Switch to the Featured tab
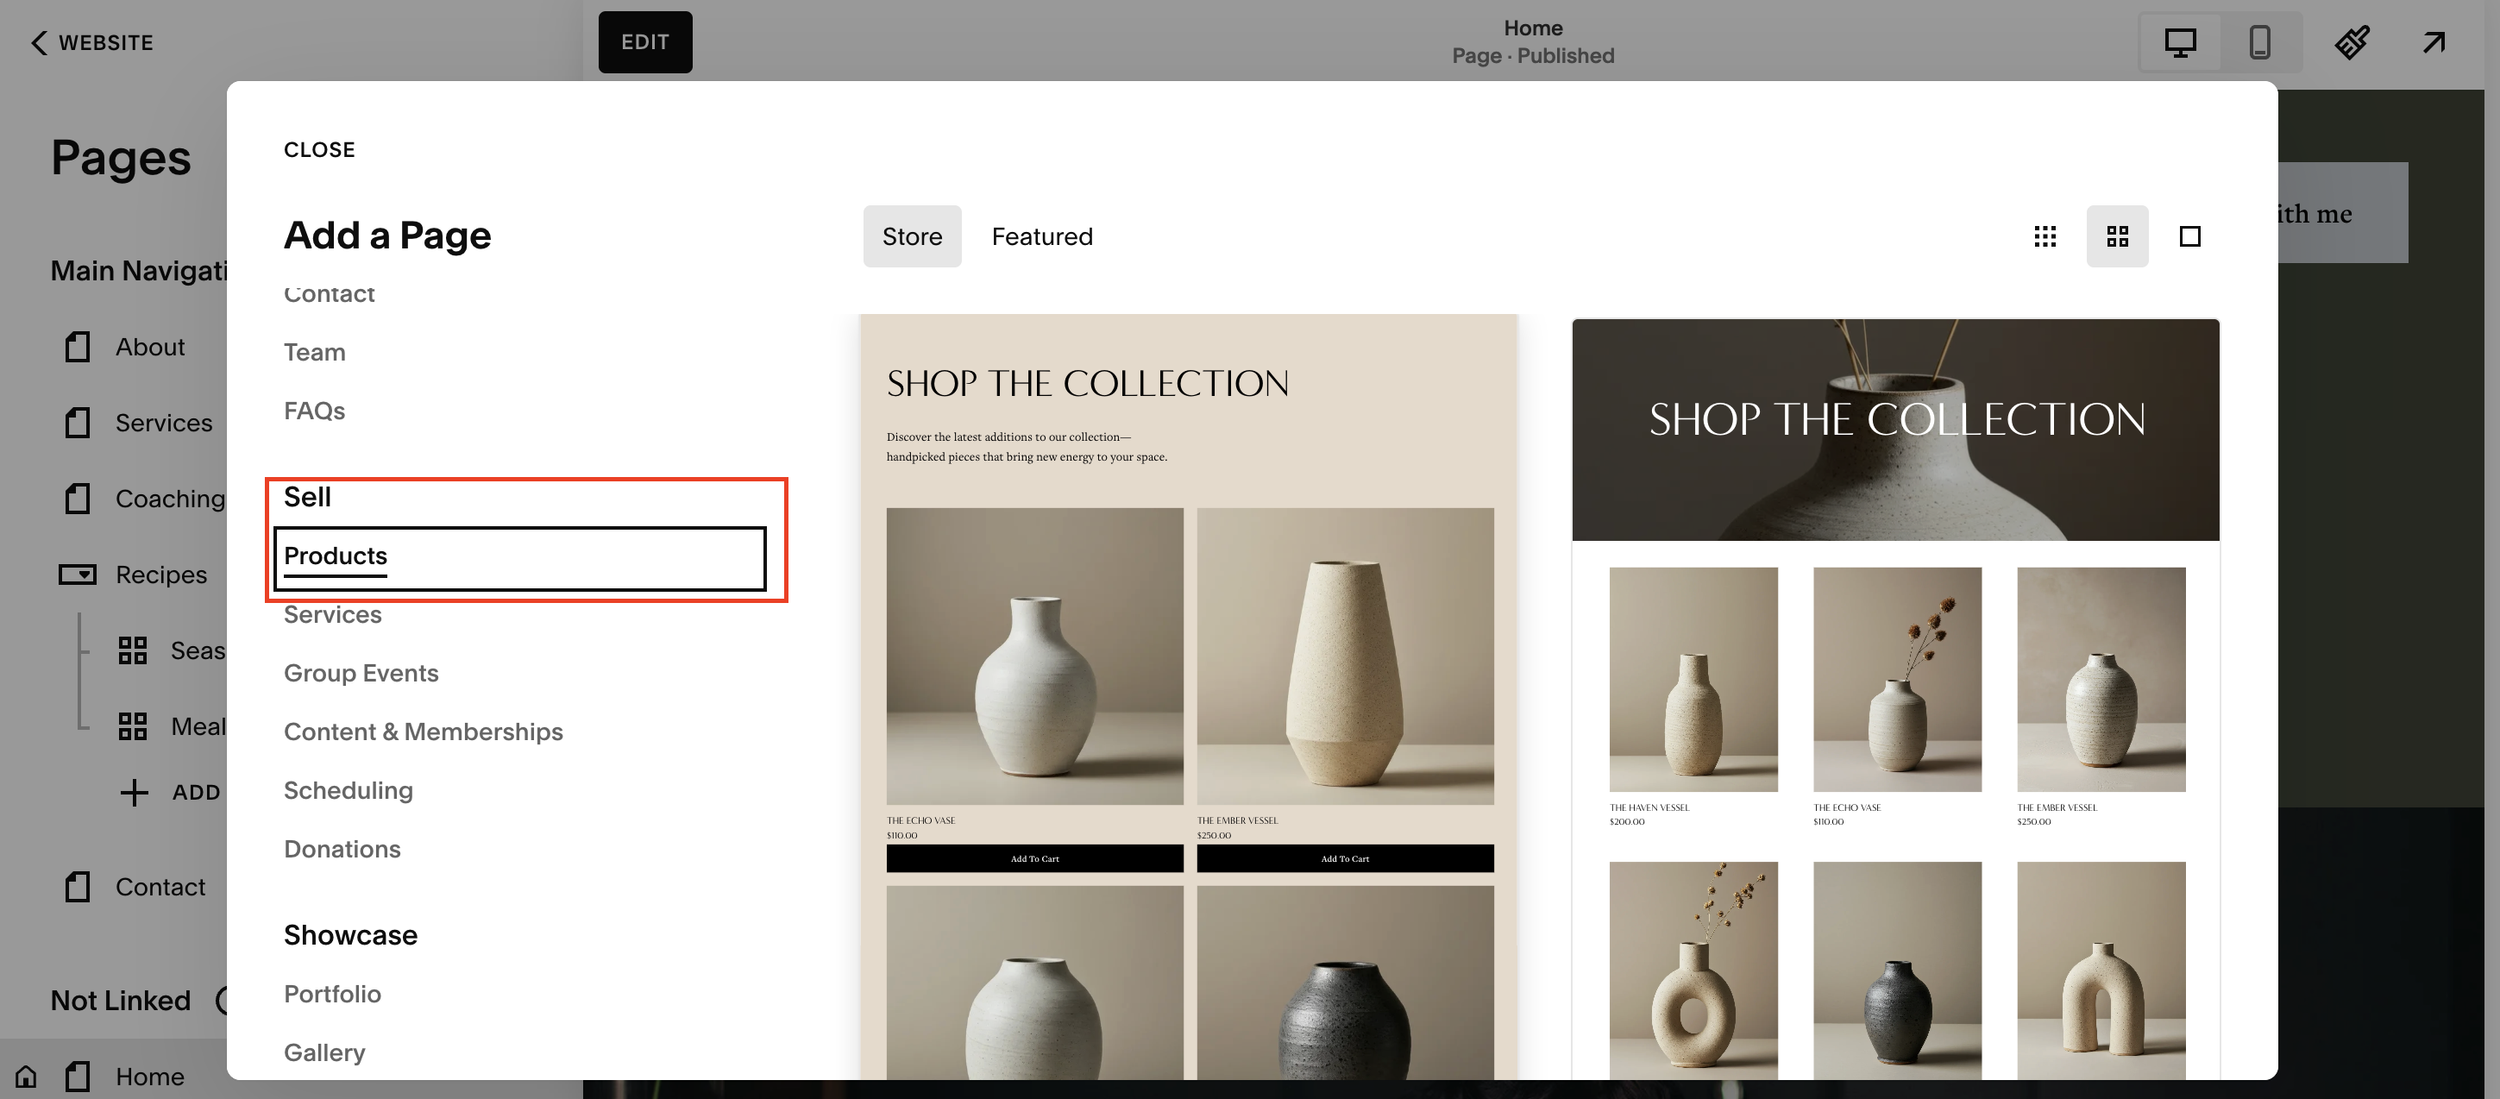The height and width of the screenshot is (1099, 2500). coord(1042,236)
